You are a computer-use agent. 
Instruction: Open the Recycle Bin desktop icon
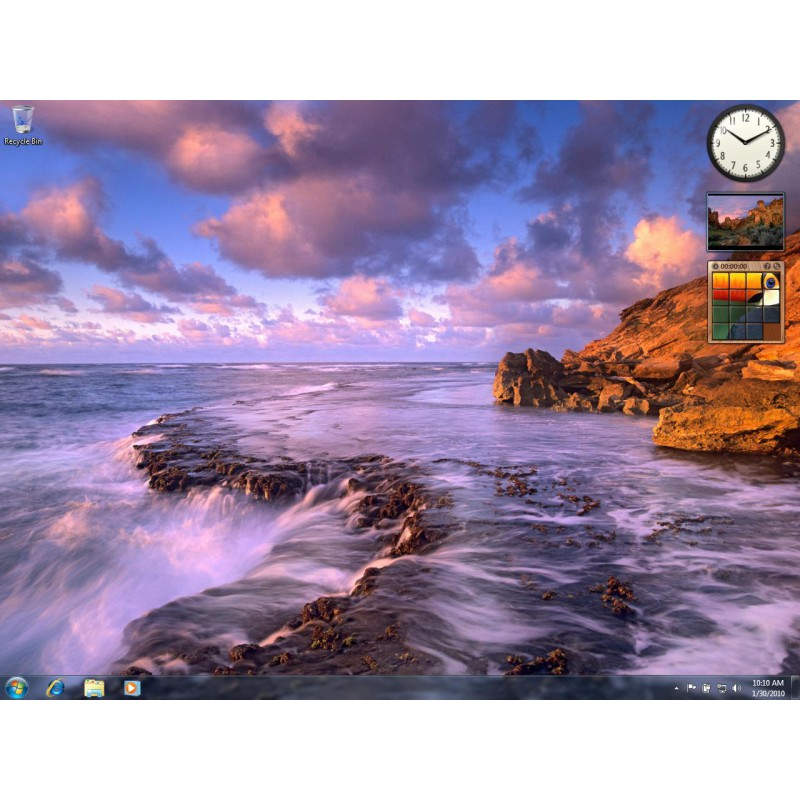click(x=22, y=124)
